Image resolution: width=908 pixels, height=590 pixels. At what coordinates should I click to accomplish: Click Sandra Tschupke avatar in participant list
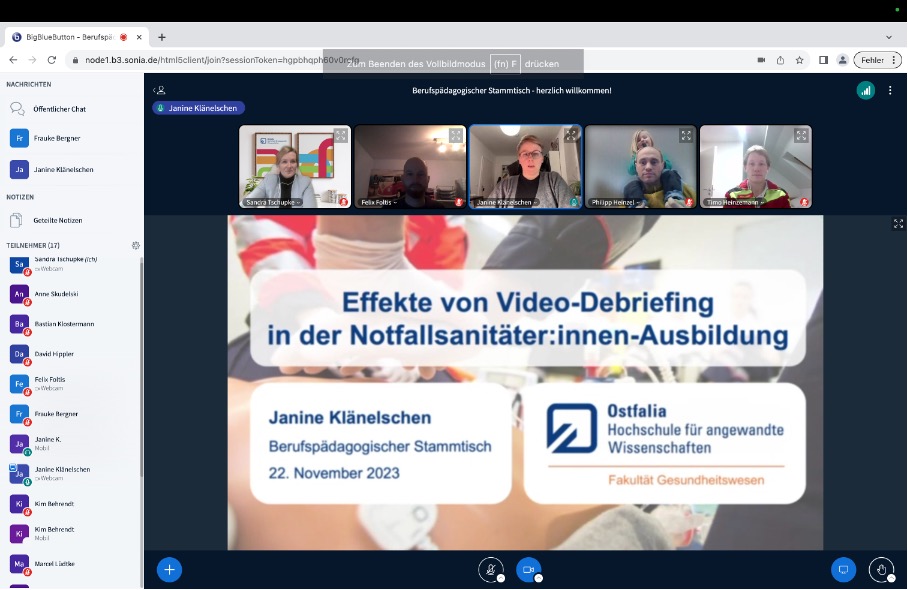[x=19, y=265]
